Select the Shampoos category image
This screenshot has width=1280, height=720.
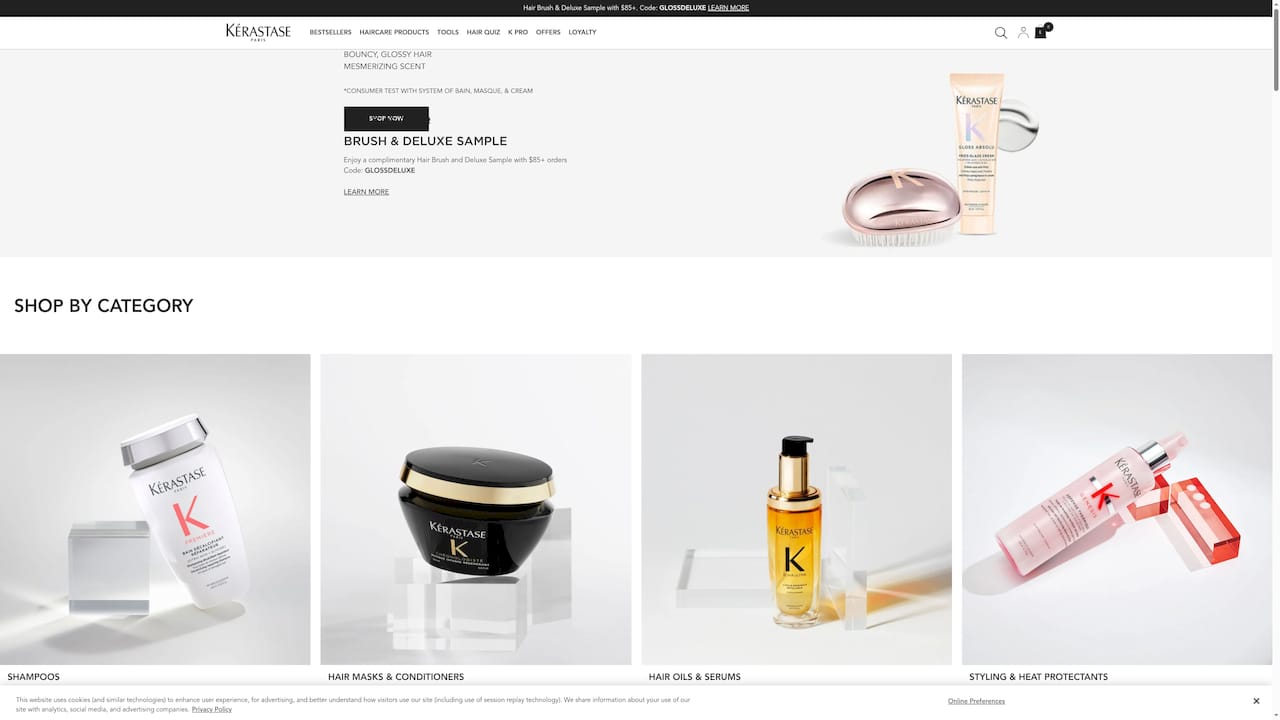pos(155,509)
